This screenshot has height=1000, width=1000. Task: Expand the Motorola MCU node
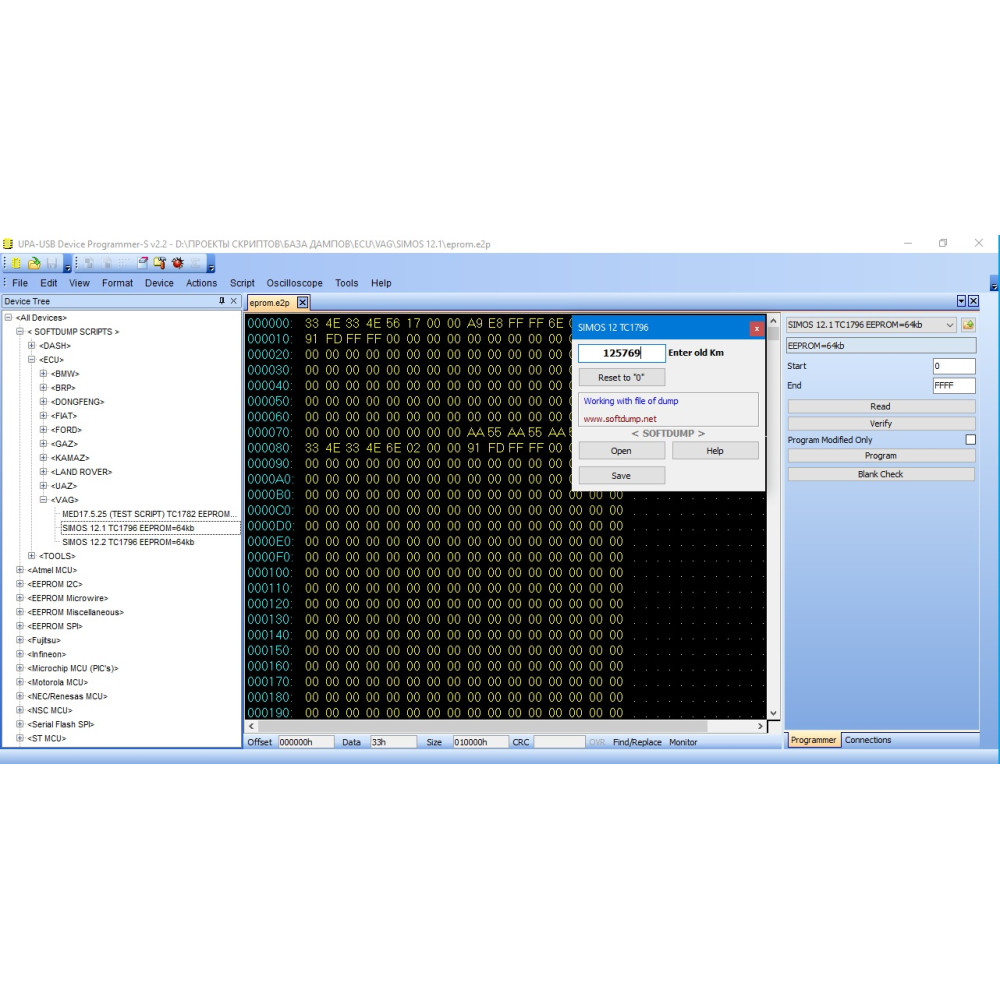(20, 682)
